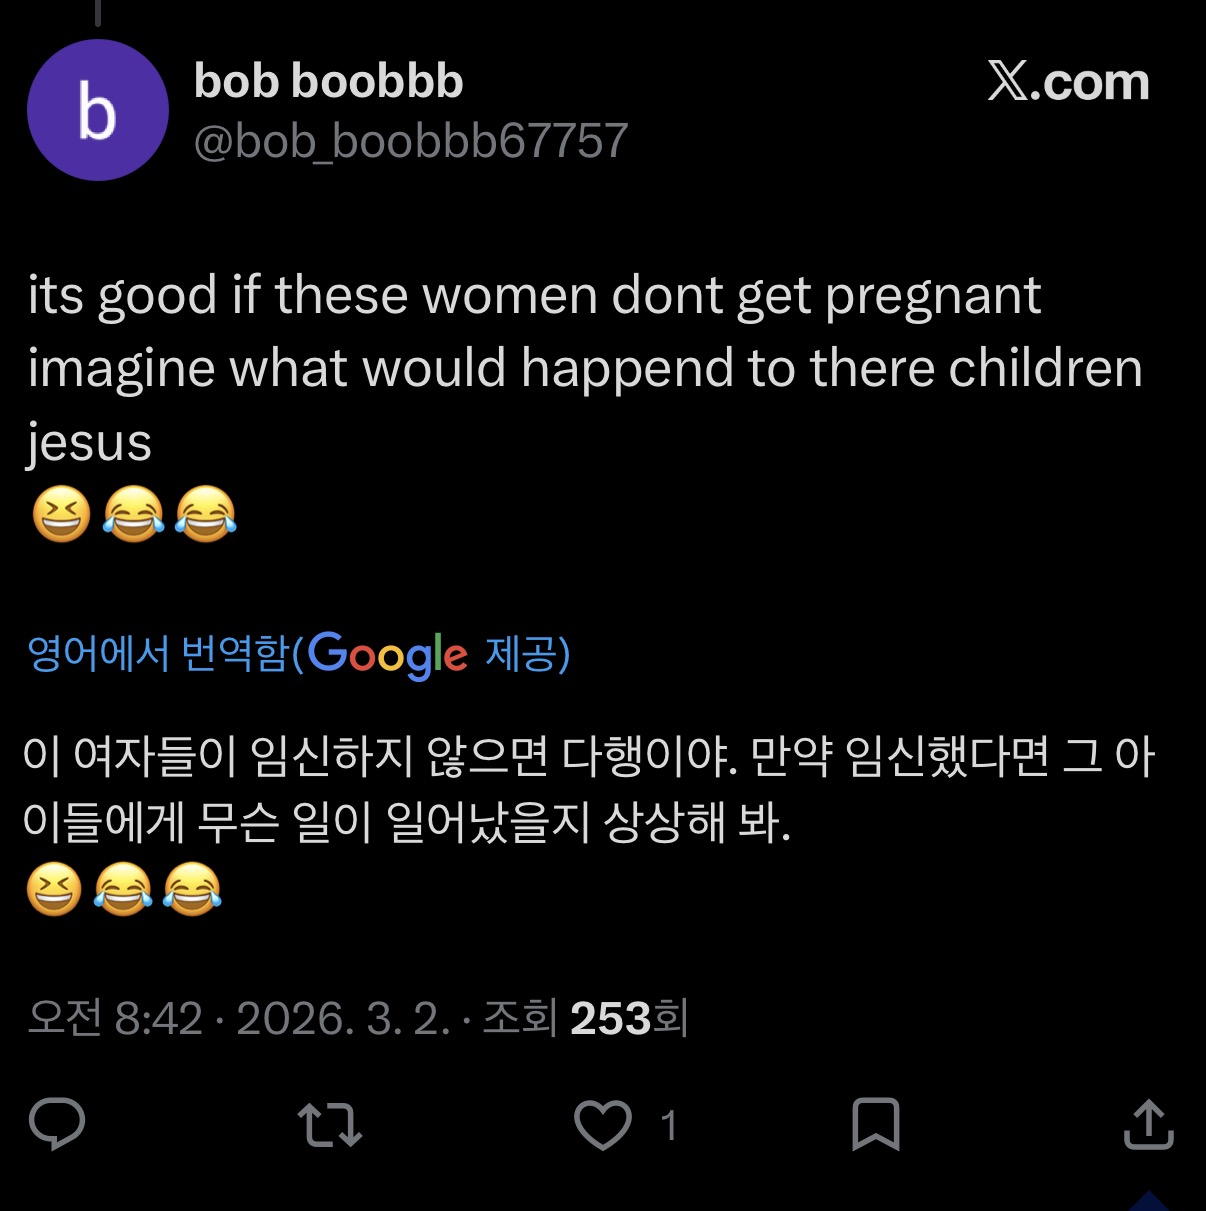1206x1211 pixels.
Task: Click the Korean translated tweet text
Action: pos(588,789)
